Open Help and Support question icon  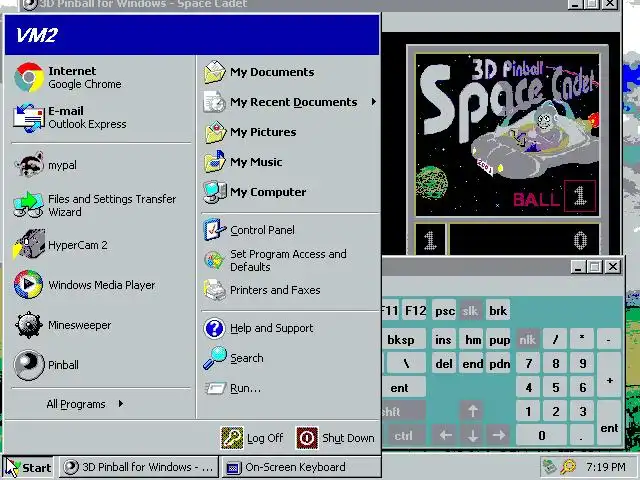215,328
